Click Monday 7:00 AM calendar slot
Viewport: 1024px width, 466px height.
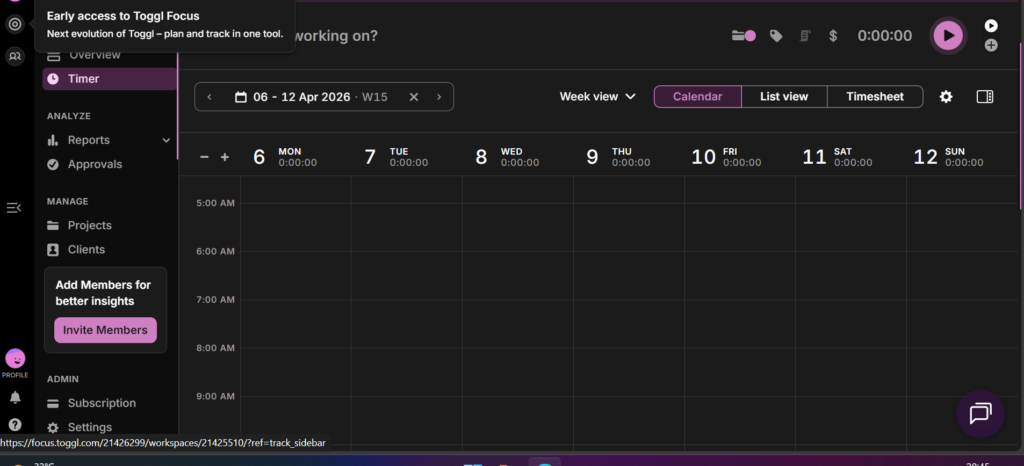(296, 324)
